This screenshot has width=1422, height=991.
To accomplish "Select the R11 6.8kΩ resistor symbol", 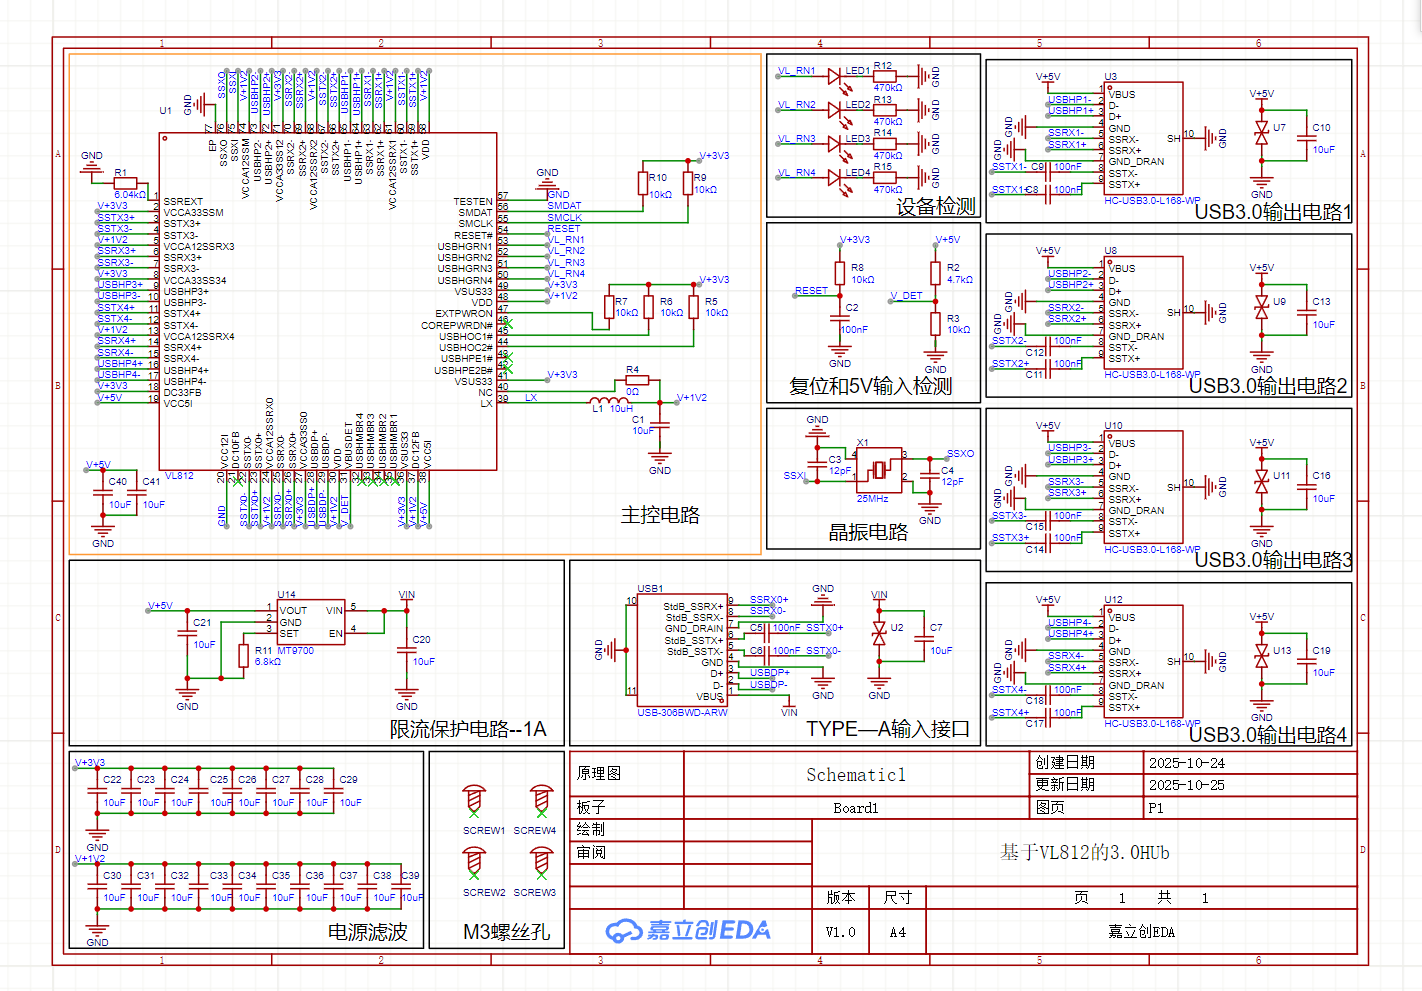I will click(x=244, y=656).
